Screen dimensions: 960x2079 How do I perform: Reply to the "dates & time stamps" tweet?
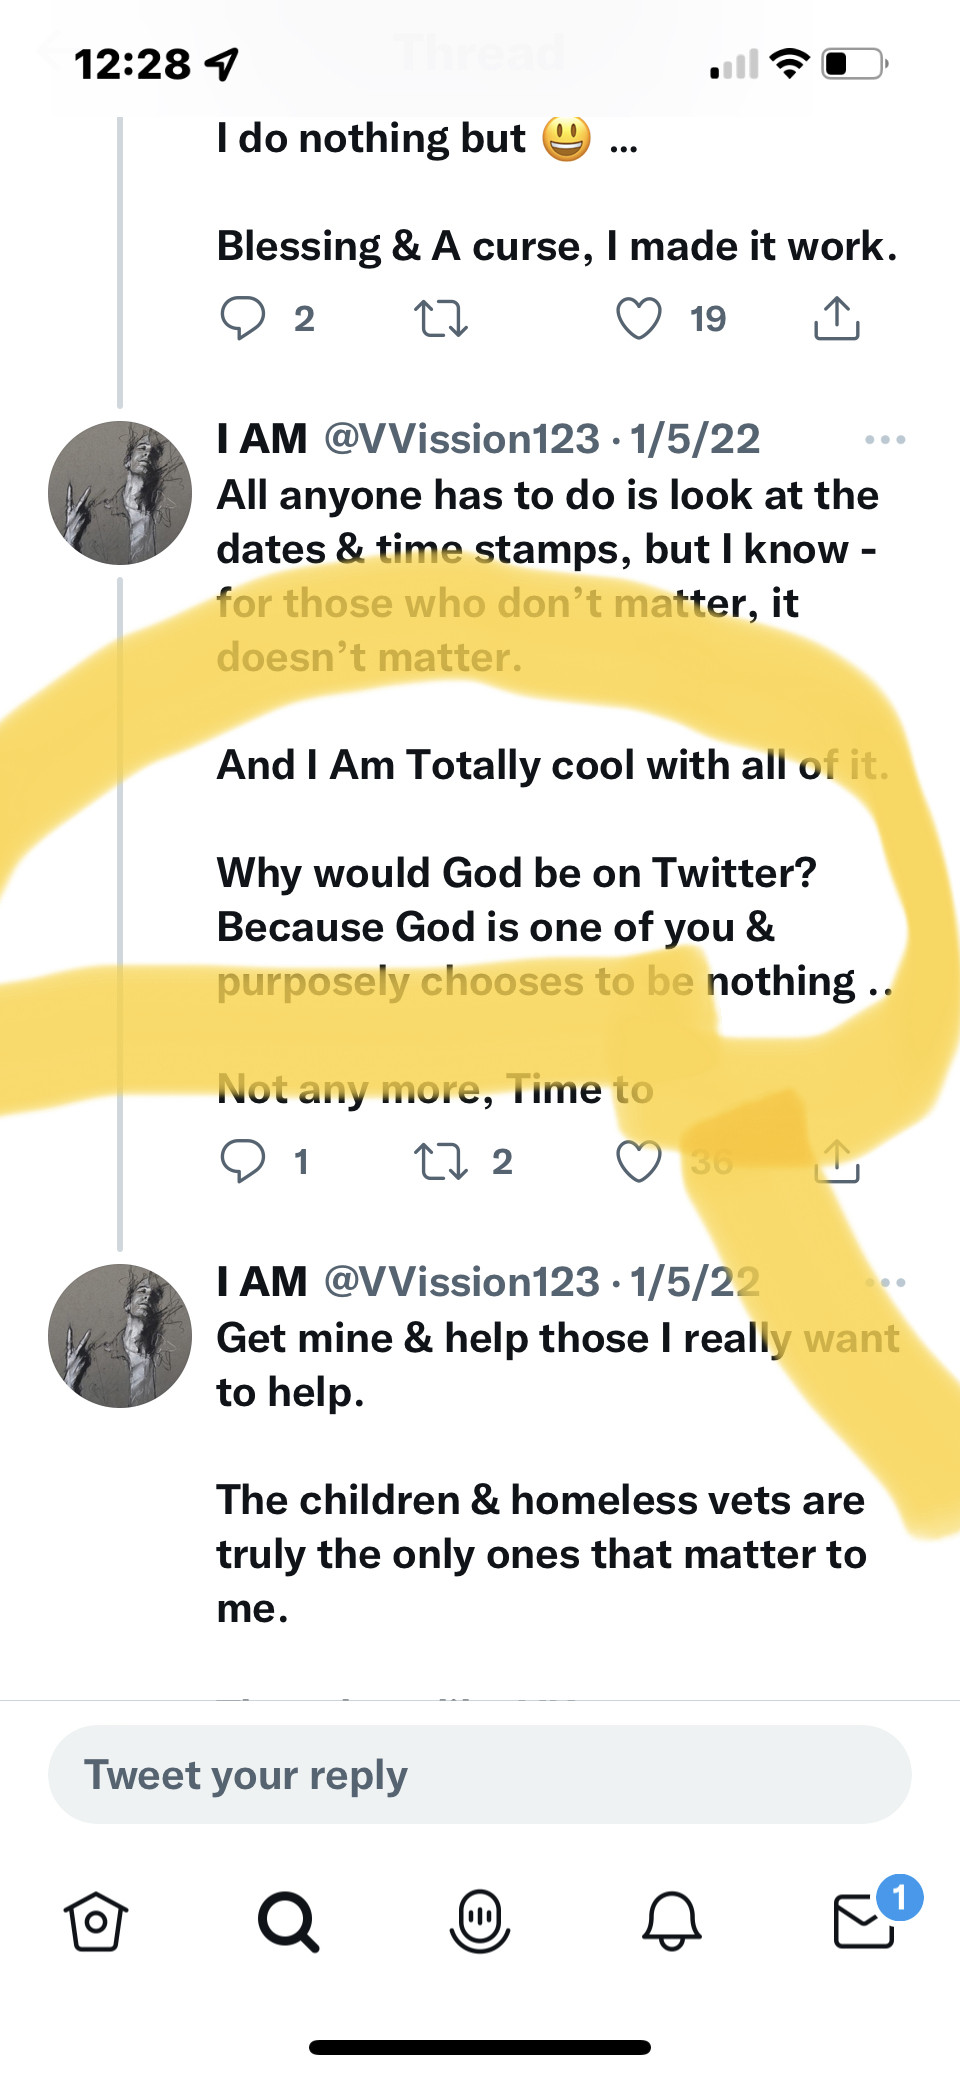(x=242, y=1161)
